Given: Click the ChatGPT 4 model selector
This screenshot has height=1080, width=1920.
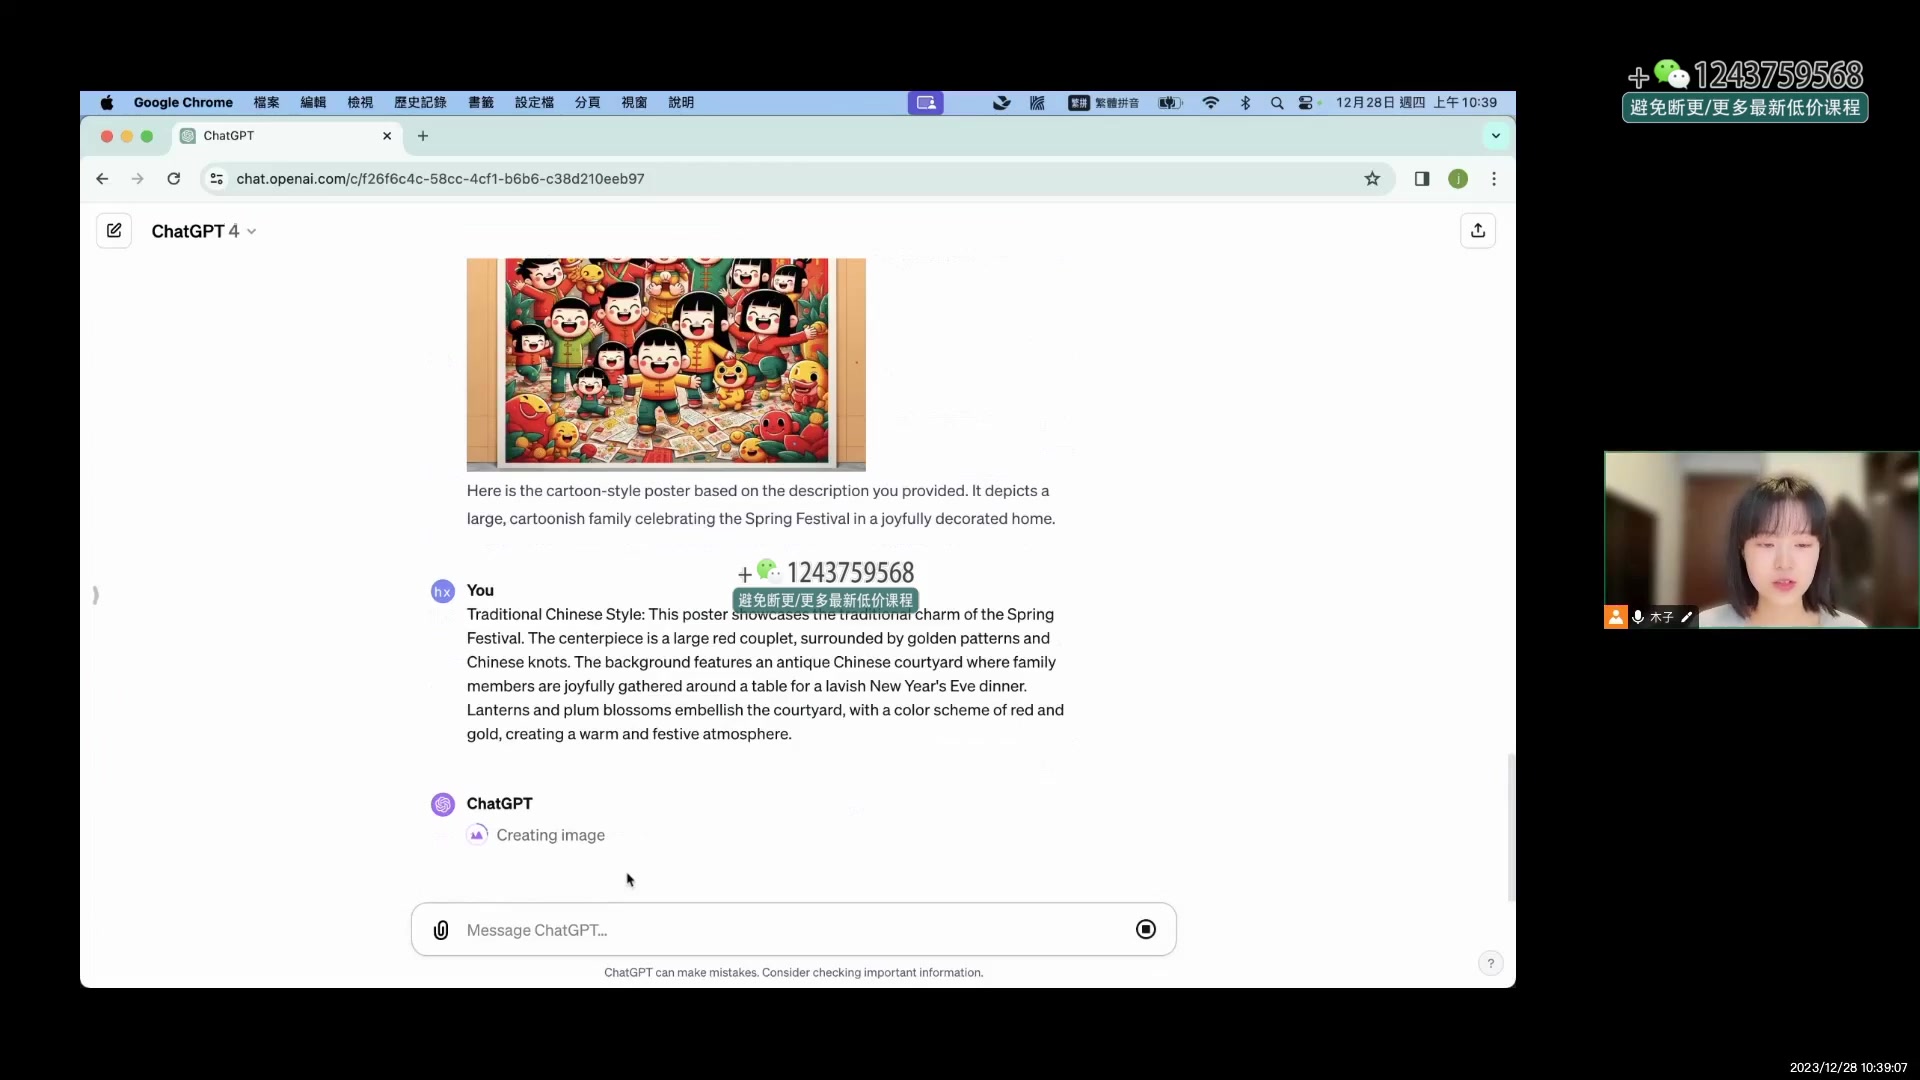Looking at the screenshot, I should click(202, 231).
